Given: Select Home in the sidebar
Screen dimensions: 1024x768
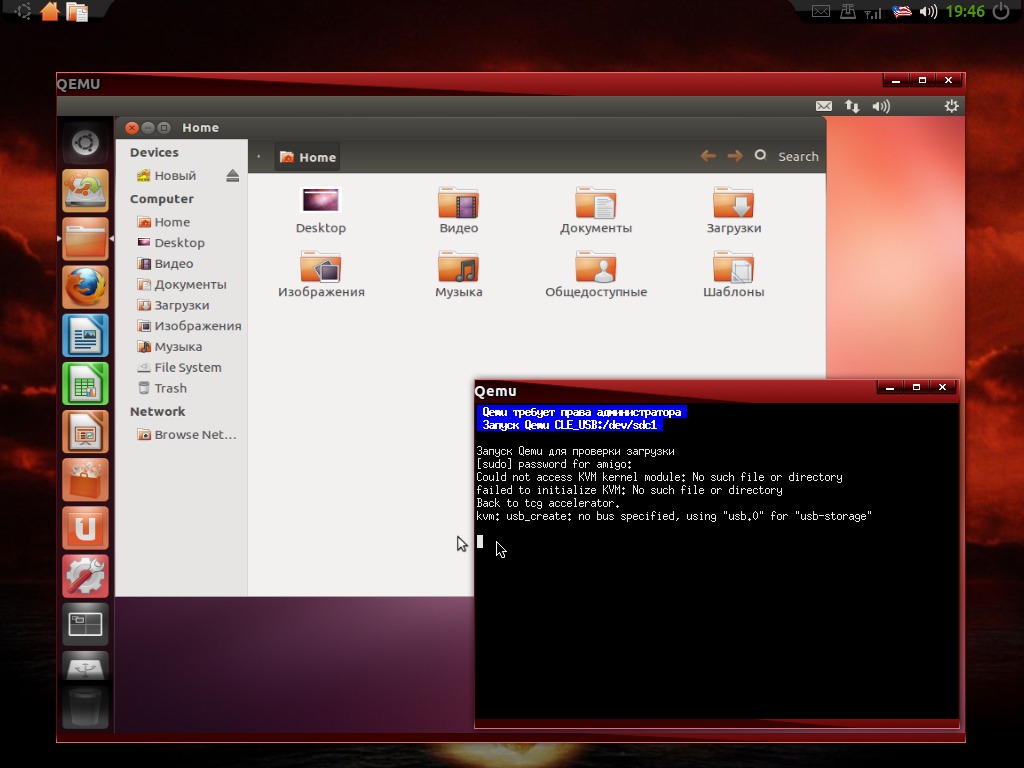Looking at the screenshot, I should (x=163, y=222).
